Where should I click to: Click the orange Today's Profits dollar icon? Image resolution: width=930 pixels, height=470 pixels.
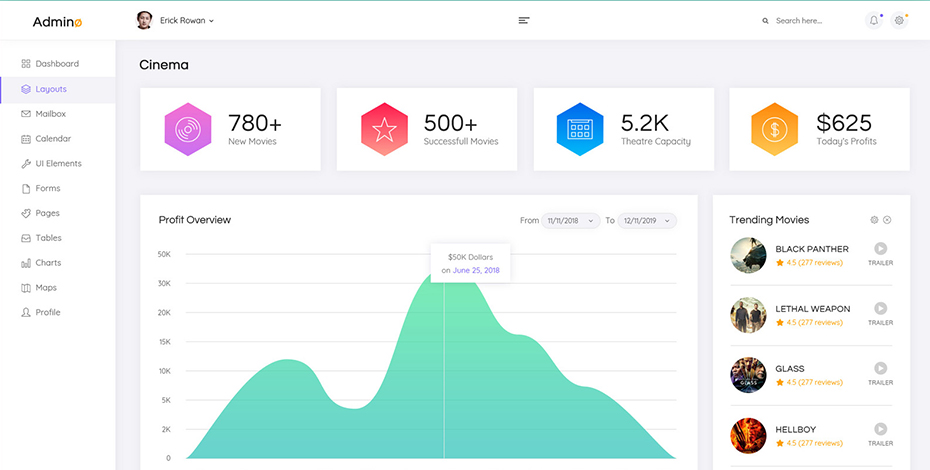coord(774,129)
